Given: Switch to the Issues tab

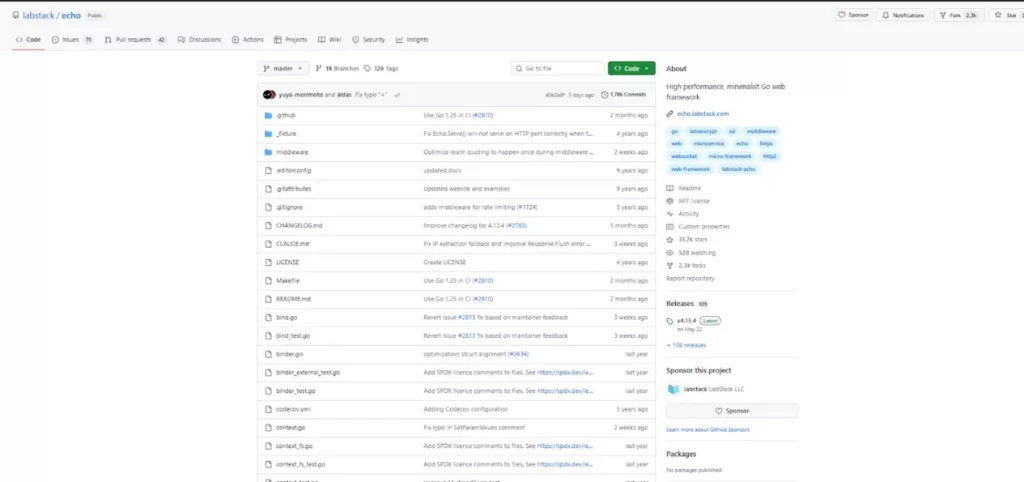Looking at the screenshot, I should 72,40.
